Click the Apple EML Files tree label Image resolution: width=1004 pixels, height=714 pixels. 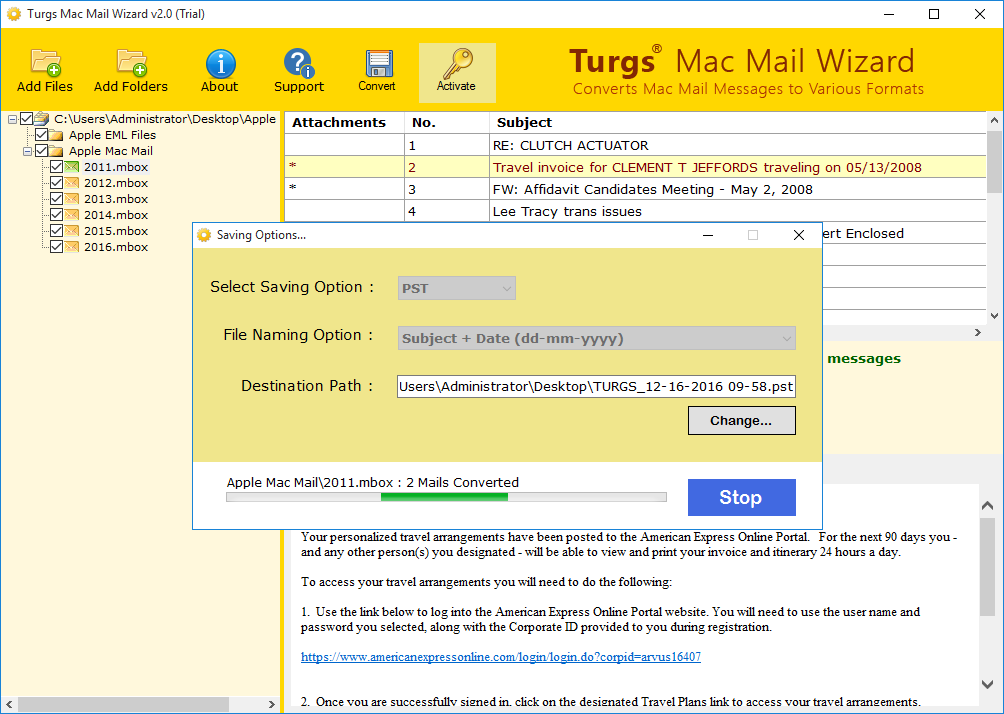(113, 135)
